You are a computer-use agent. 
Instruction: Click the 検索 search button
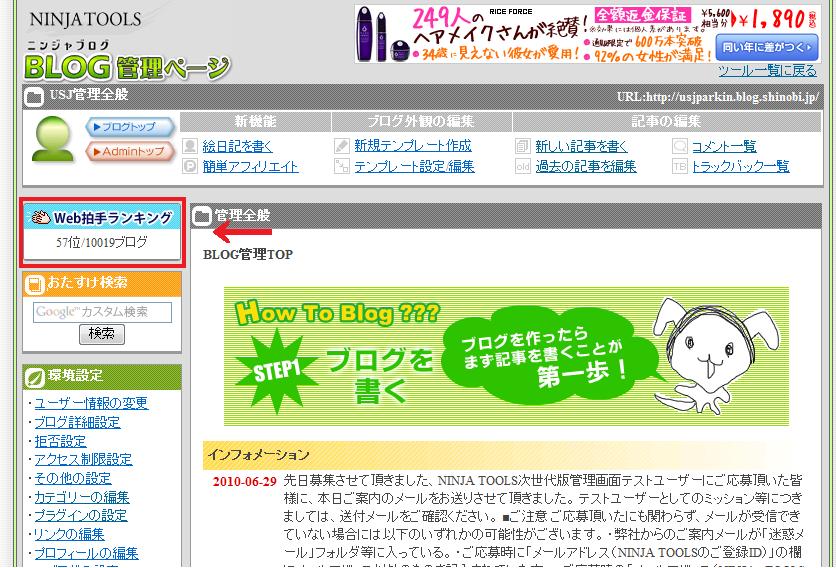(102, 334)
